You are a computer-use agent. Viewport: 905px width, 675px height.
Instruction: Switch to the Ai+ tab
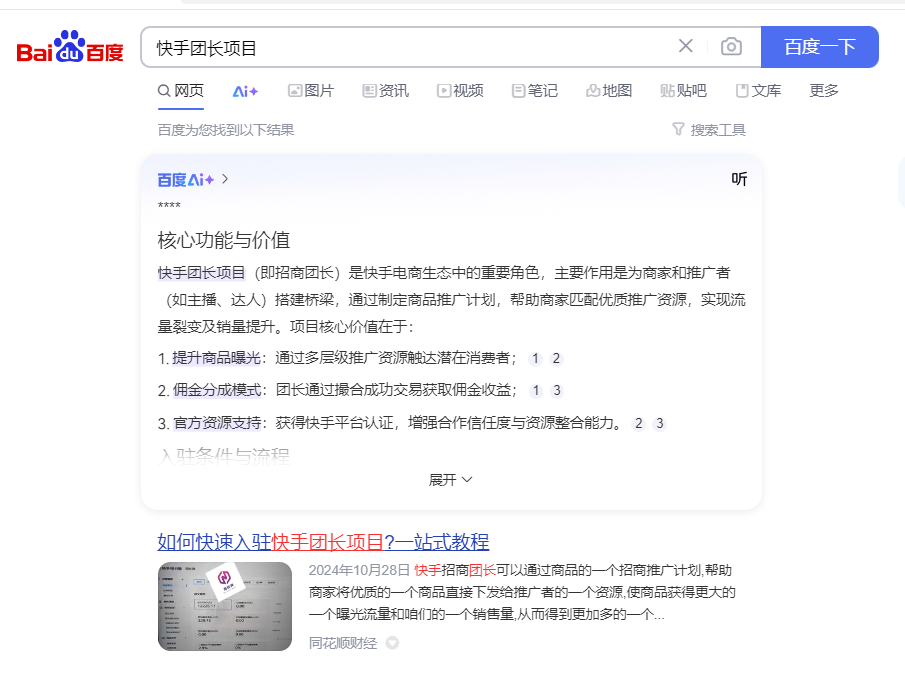pyautogui.click(x=245, y=91)
